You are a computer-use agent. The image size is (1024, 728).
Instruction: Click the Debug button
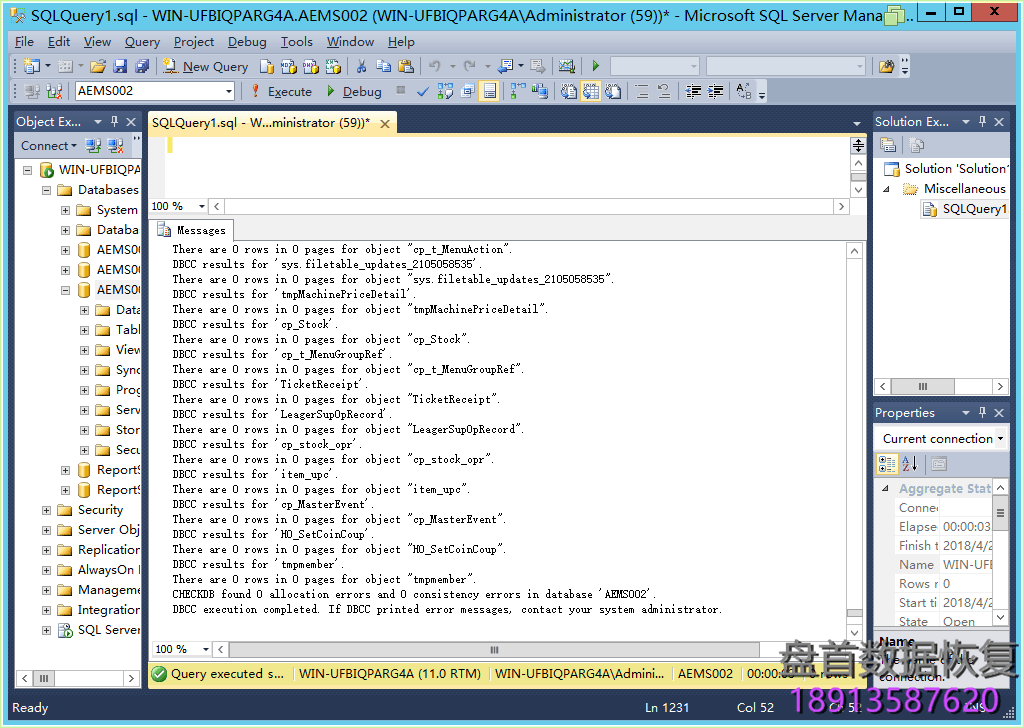click(353, 91)
